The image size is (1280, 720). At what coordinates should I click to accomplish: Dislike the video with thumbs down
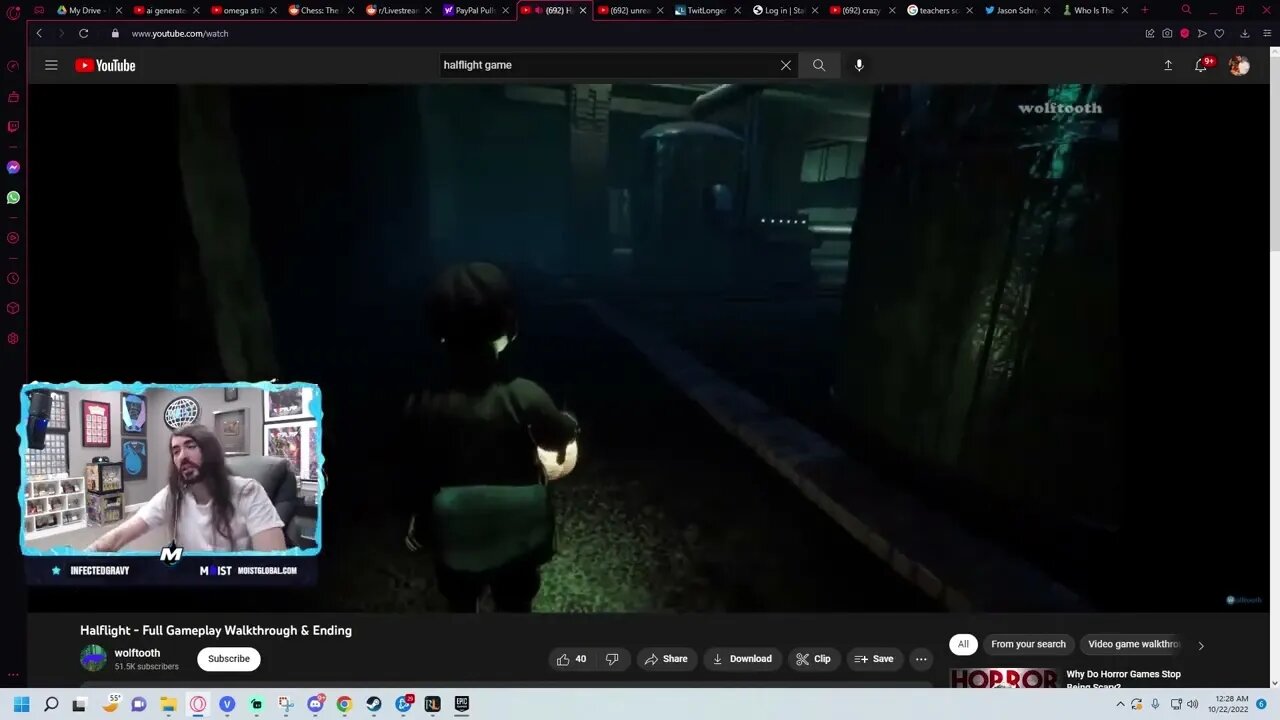click(x=612, y=659)
